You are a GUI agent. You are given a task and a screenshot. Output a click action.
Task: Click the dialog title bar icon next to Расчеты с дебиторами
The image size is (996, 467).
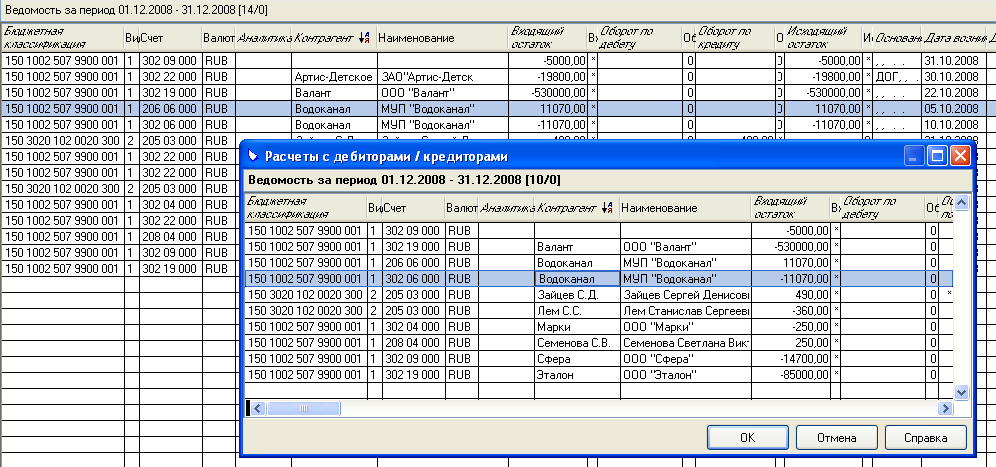(x=253, y=156)
